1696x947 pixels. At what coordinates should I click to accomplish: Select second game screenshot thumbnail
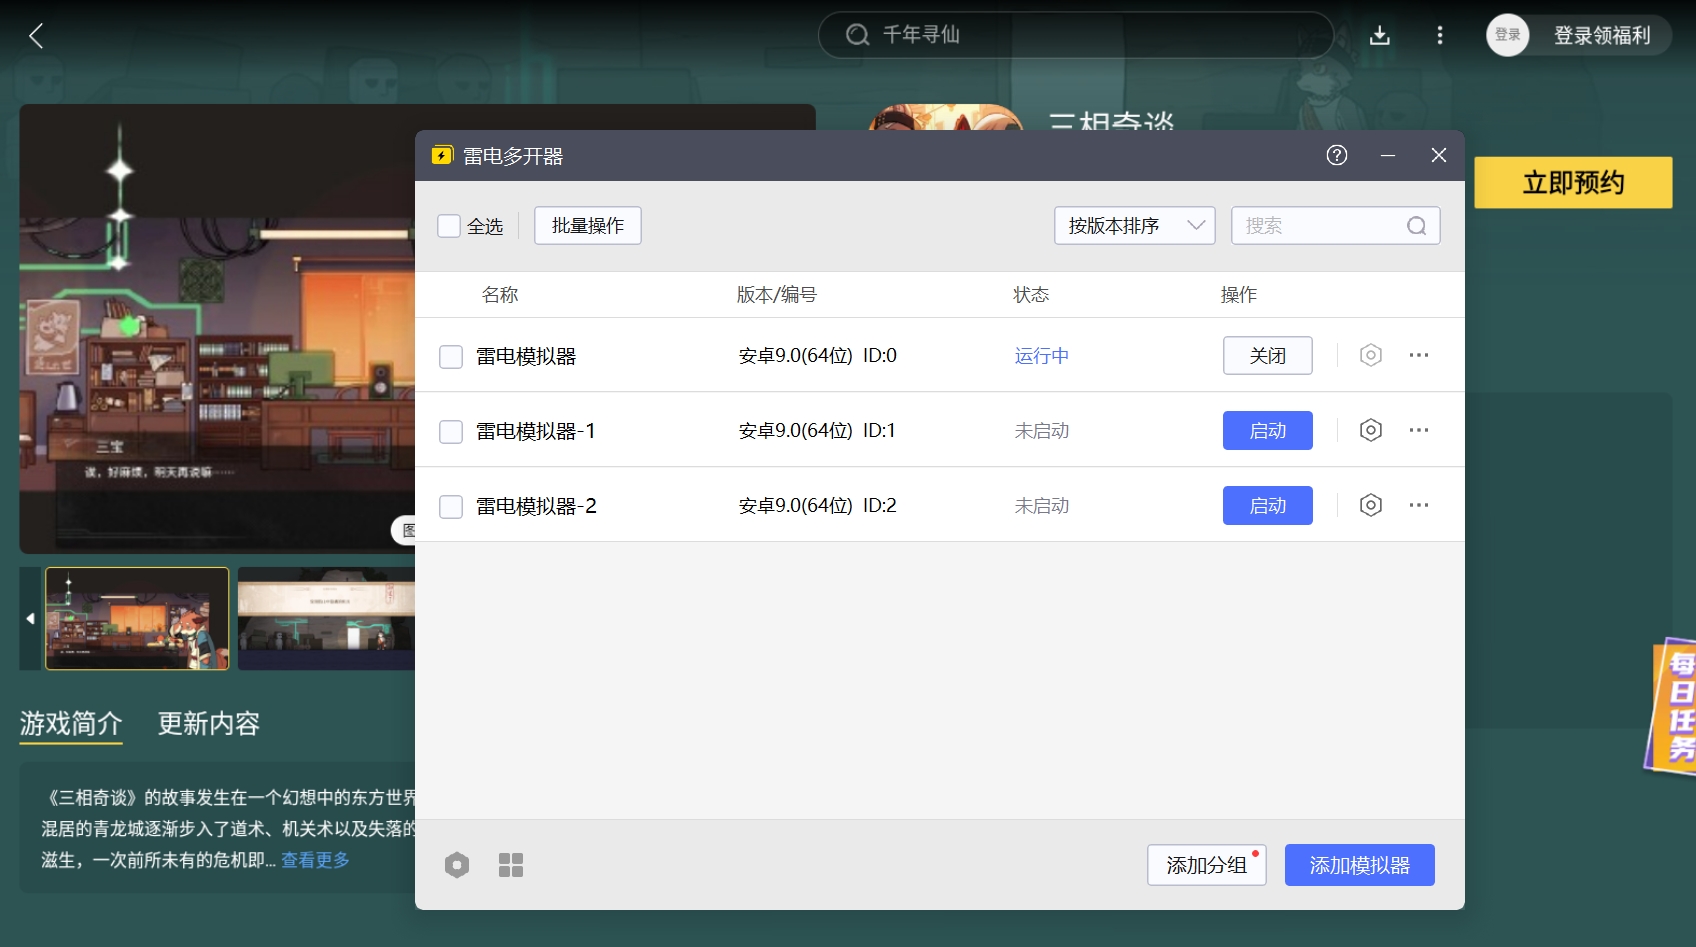(x=326, y=619)
